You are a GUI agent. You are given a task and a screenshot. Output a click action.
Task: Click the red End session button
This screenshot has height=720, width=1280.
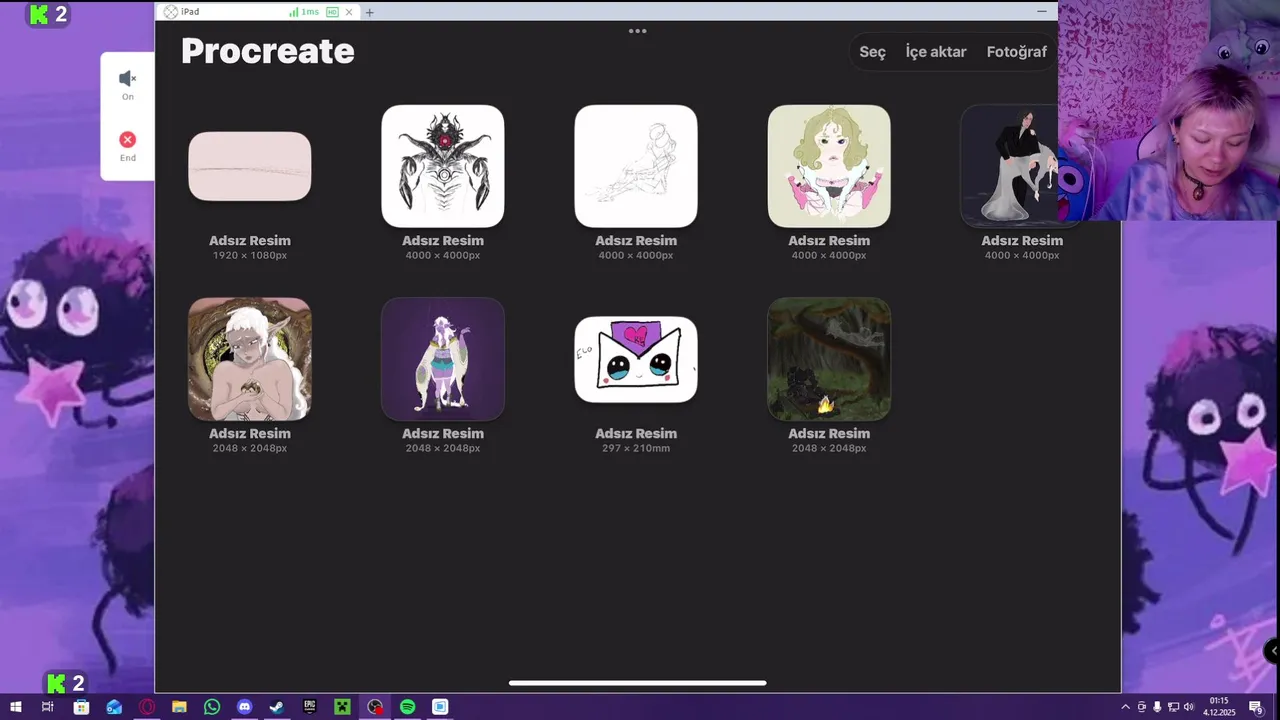(x=127, y=146)
